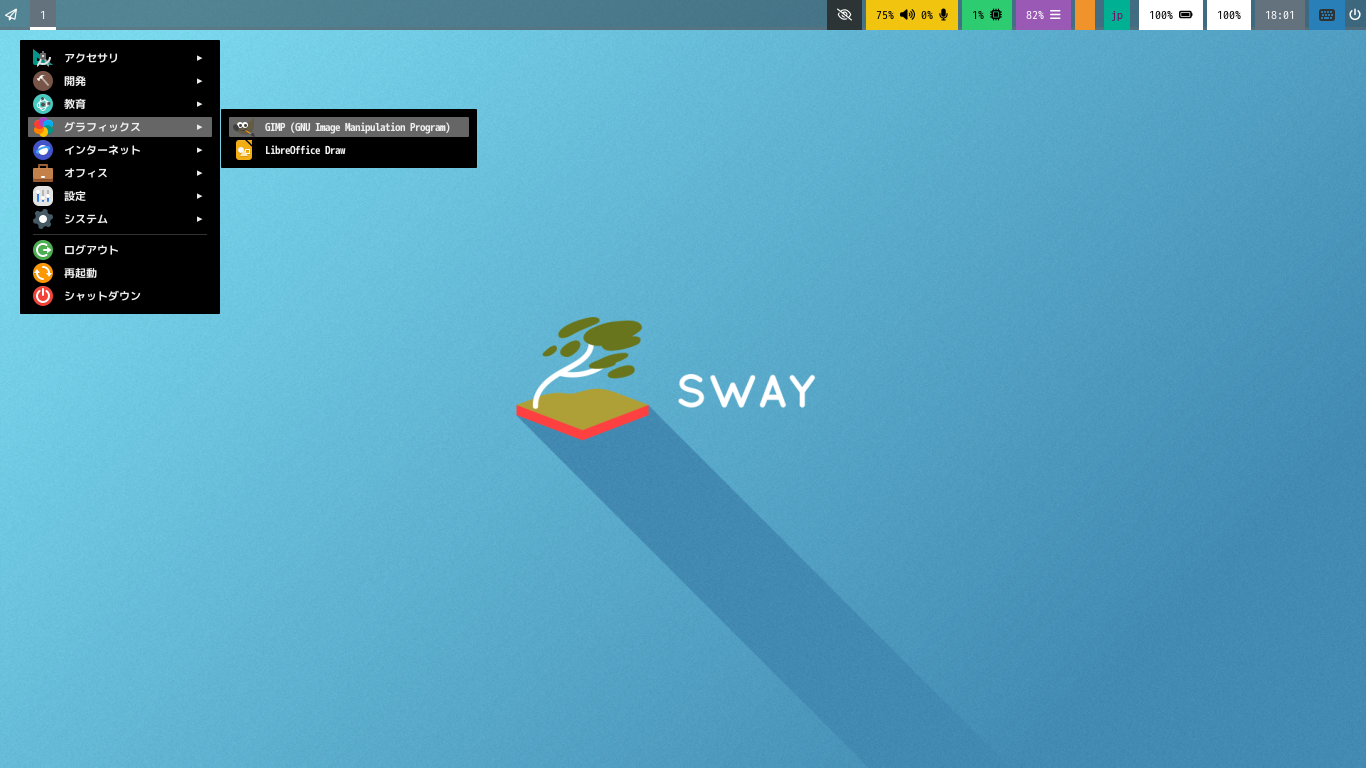Click the hammer icon for 開発
The width and height of the screenshot is (1366, 768).
pyautogui.click(x=43, y=81)
